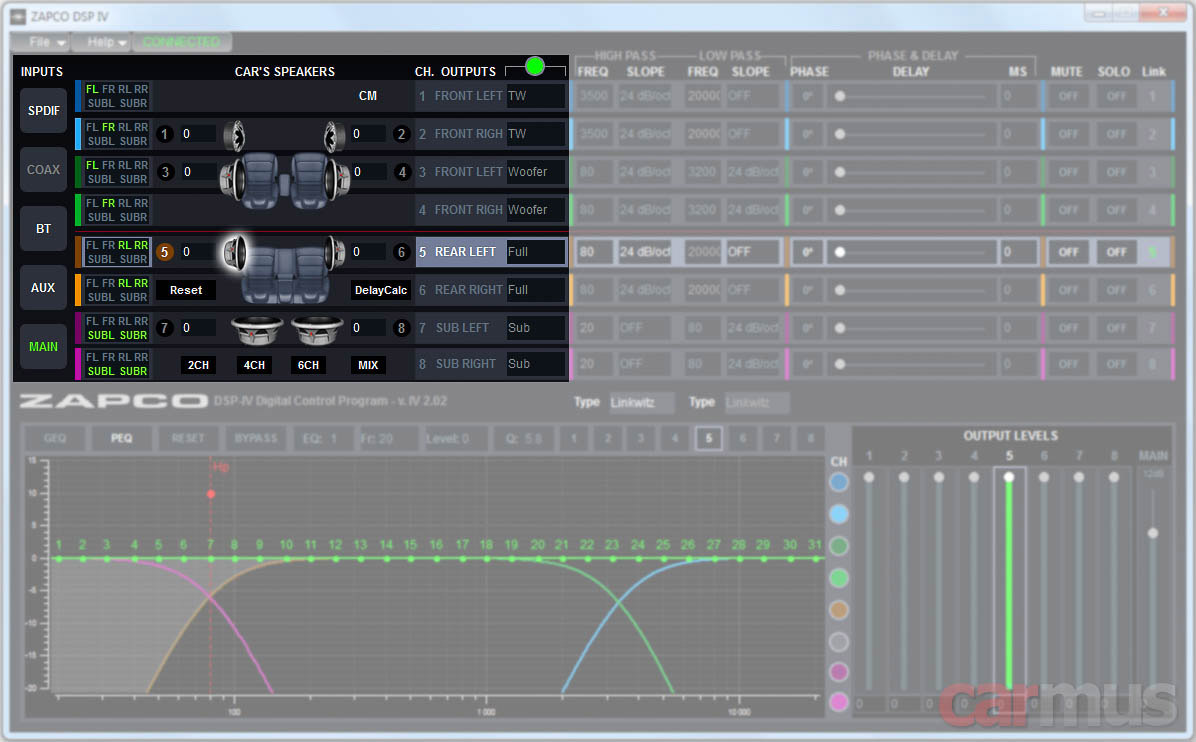Click speaker number badge 2
Screen dimensions: 1196x742
pyautogui.click(x=401, y=135)
